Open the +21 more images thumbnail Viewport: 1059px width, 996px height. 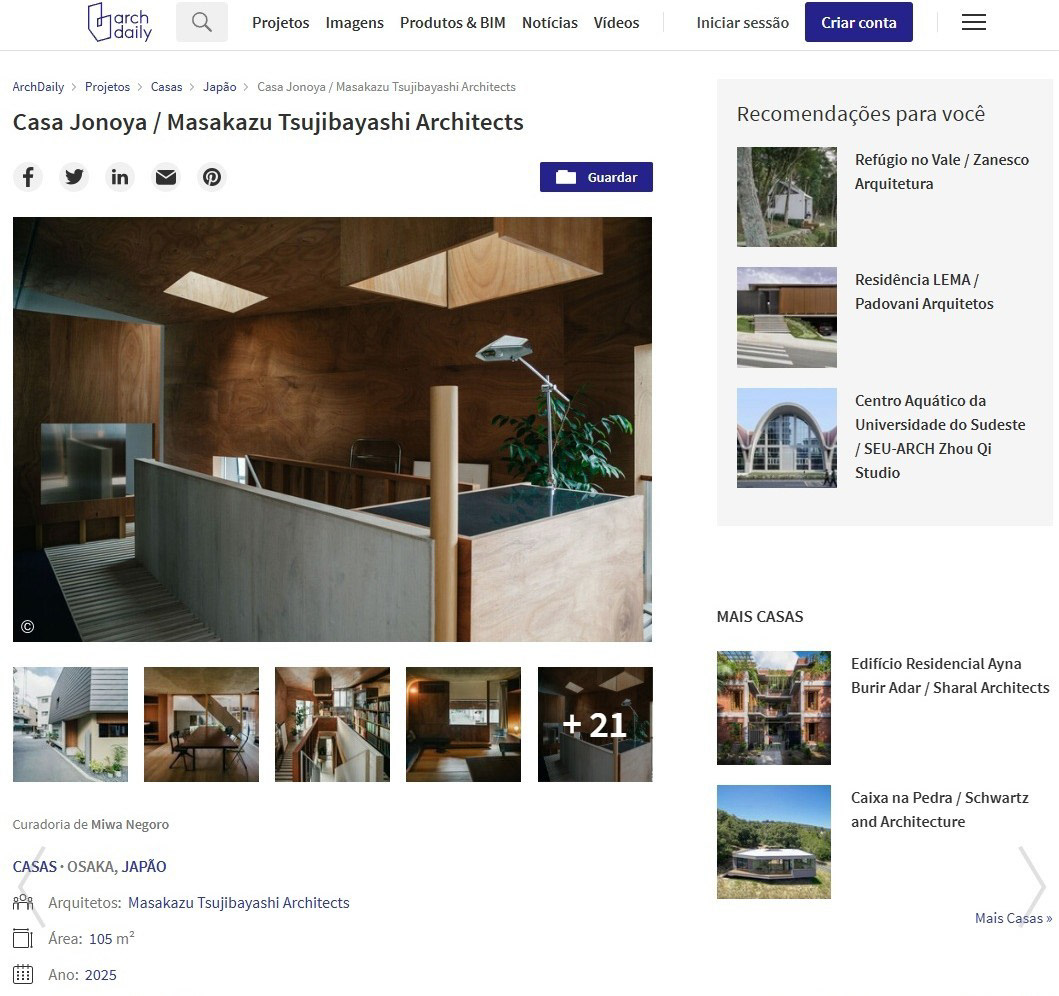[595, 725]
